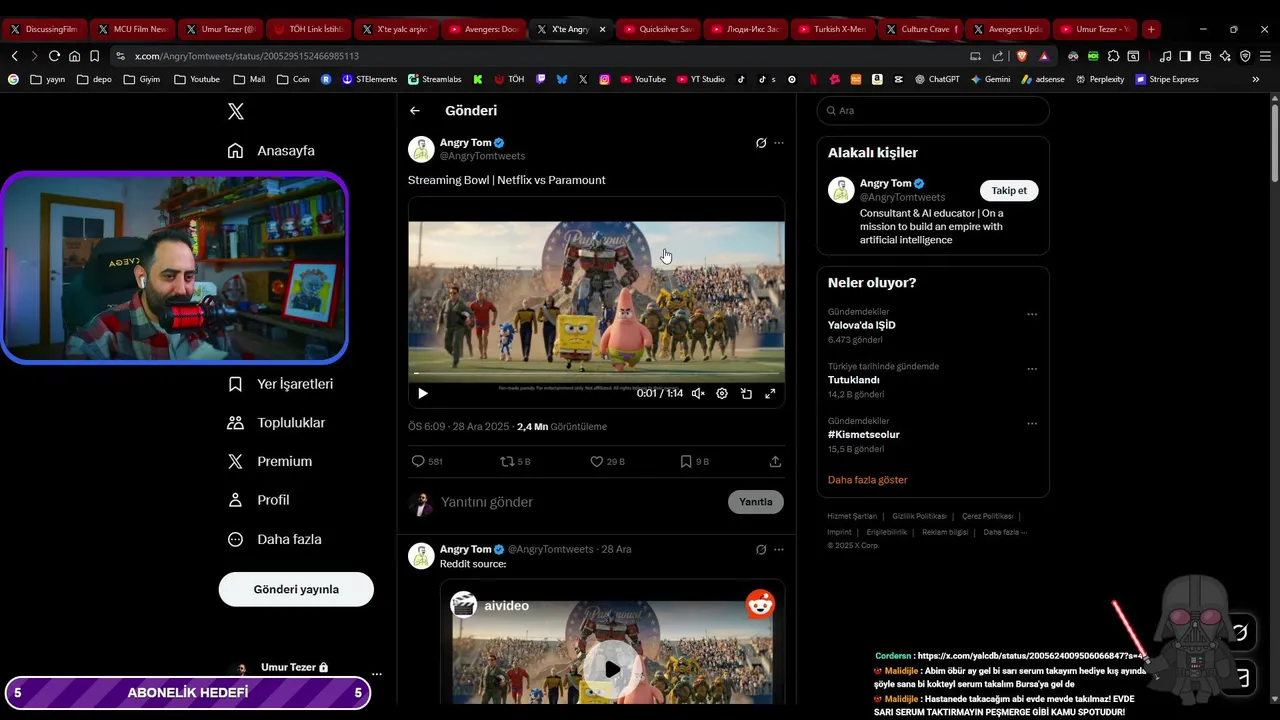Open main tweet three-dot menu
Image resolution: width=1280 pixels, height=720 pixels.
coord(779,143)
